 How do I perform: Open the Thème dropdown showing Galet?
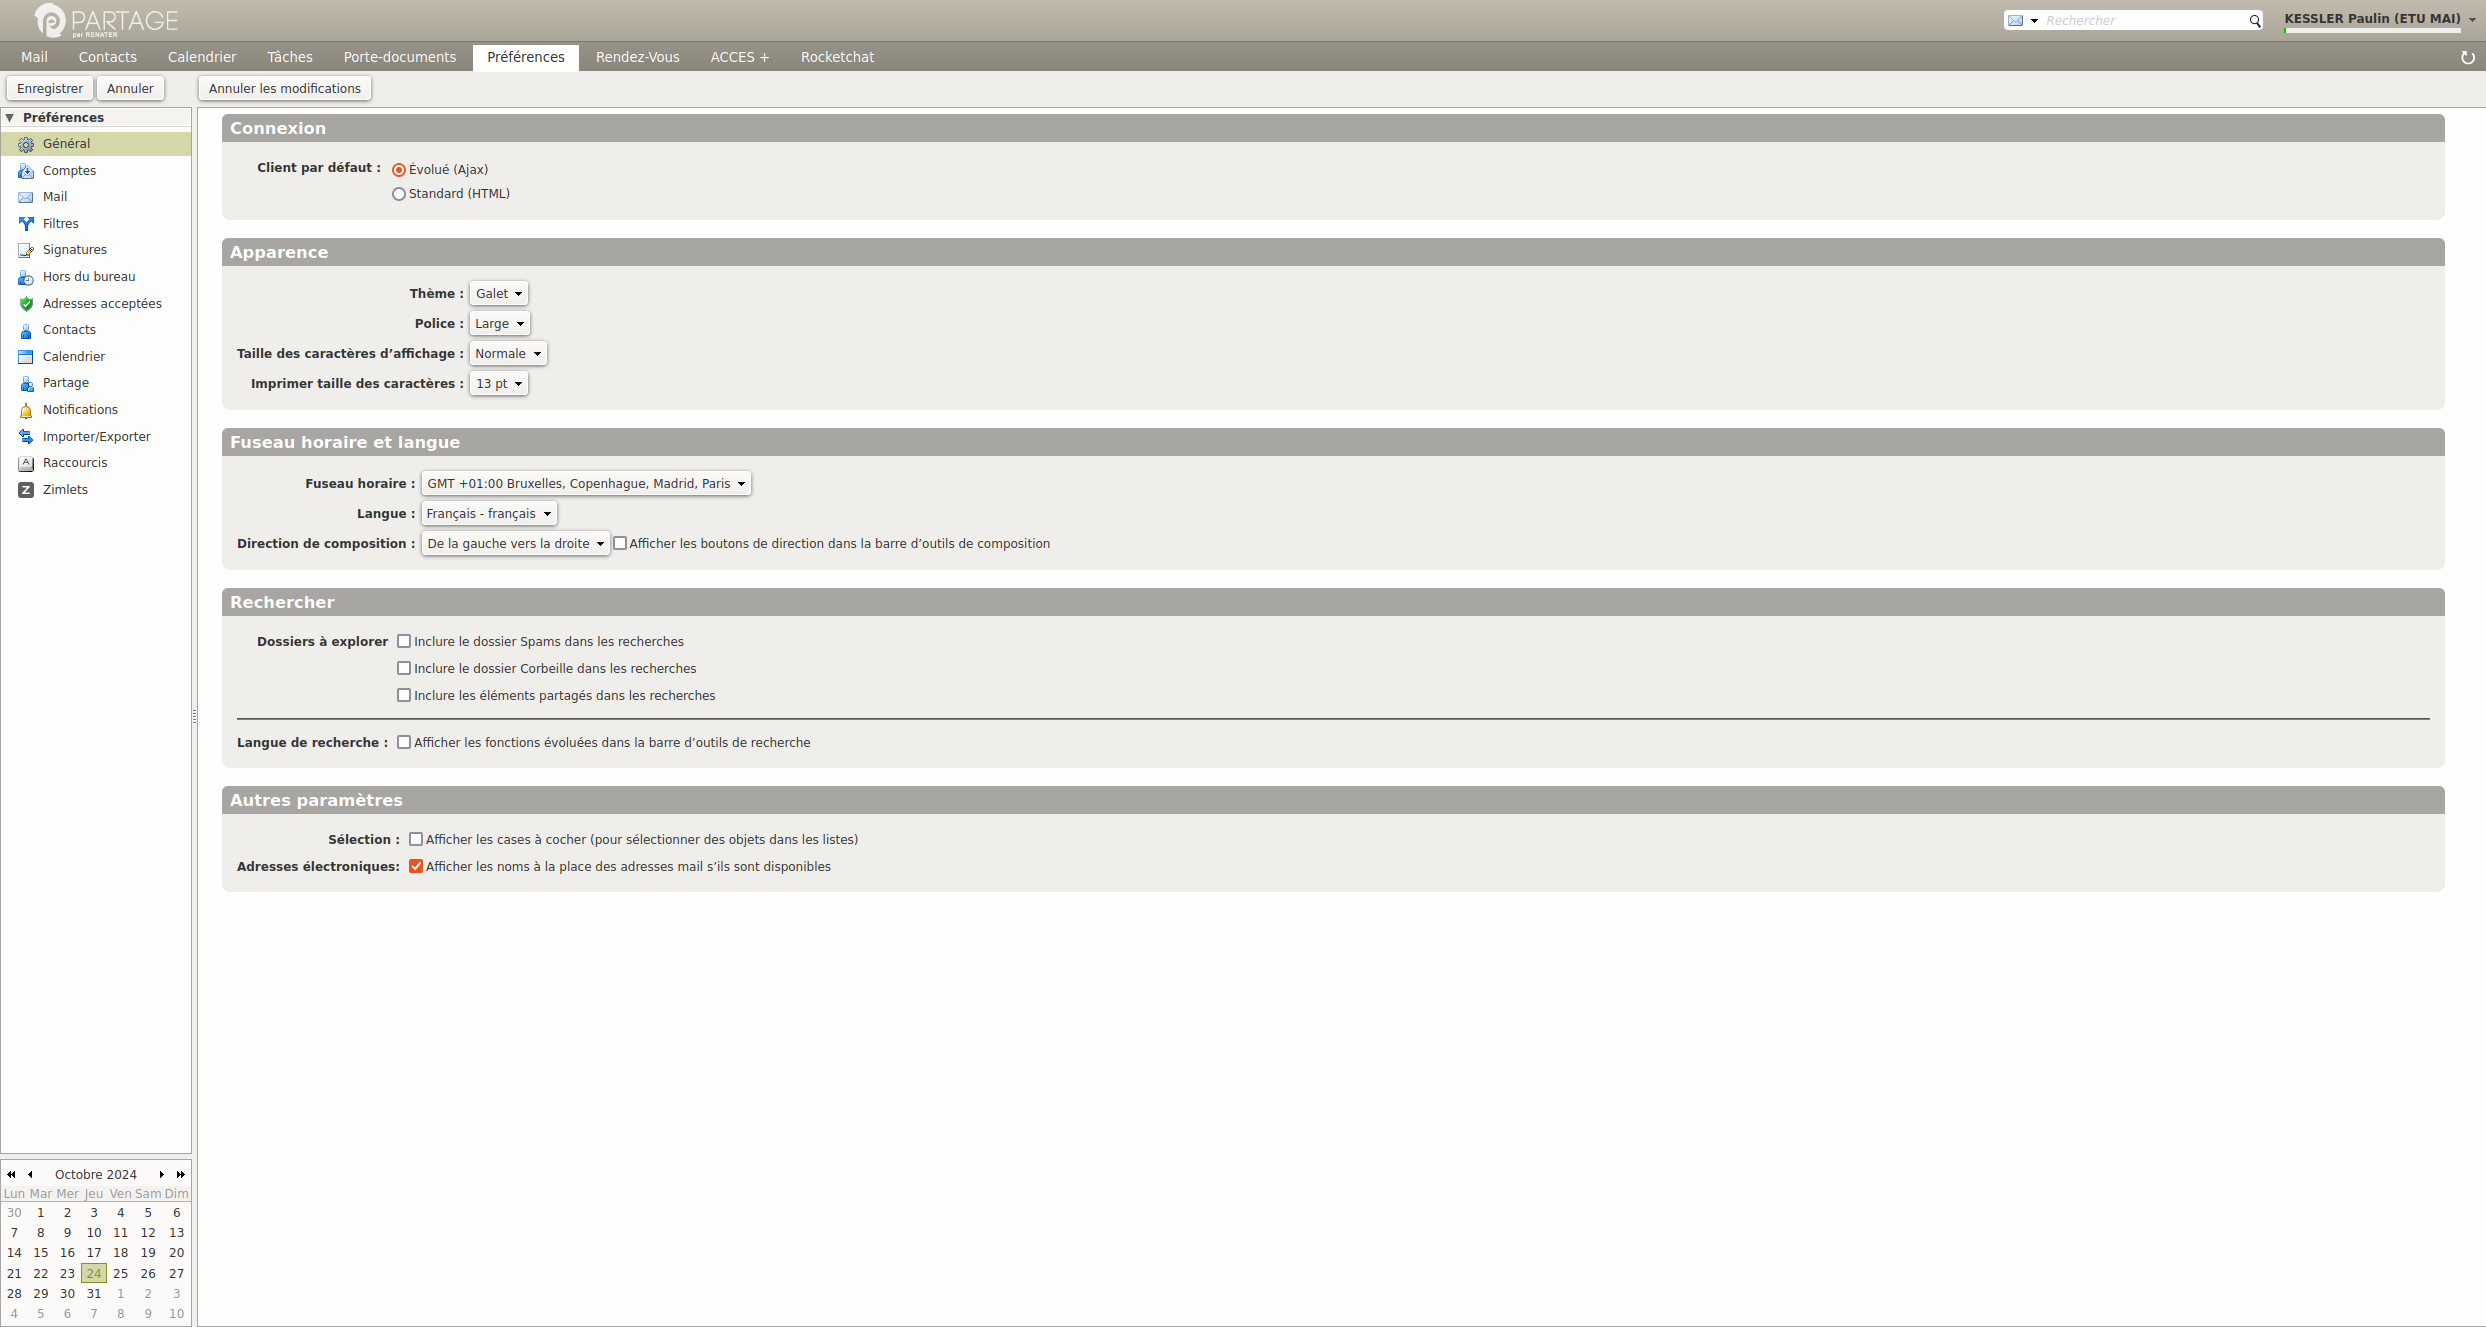pos(499,294)
